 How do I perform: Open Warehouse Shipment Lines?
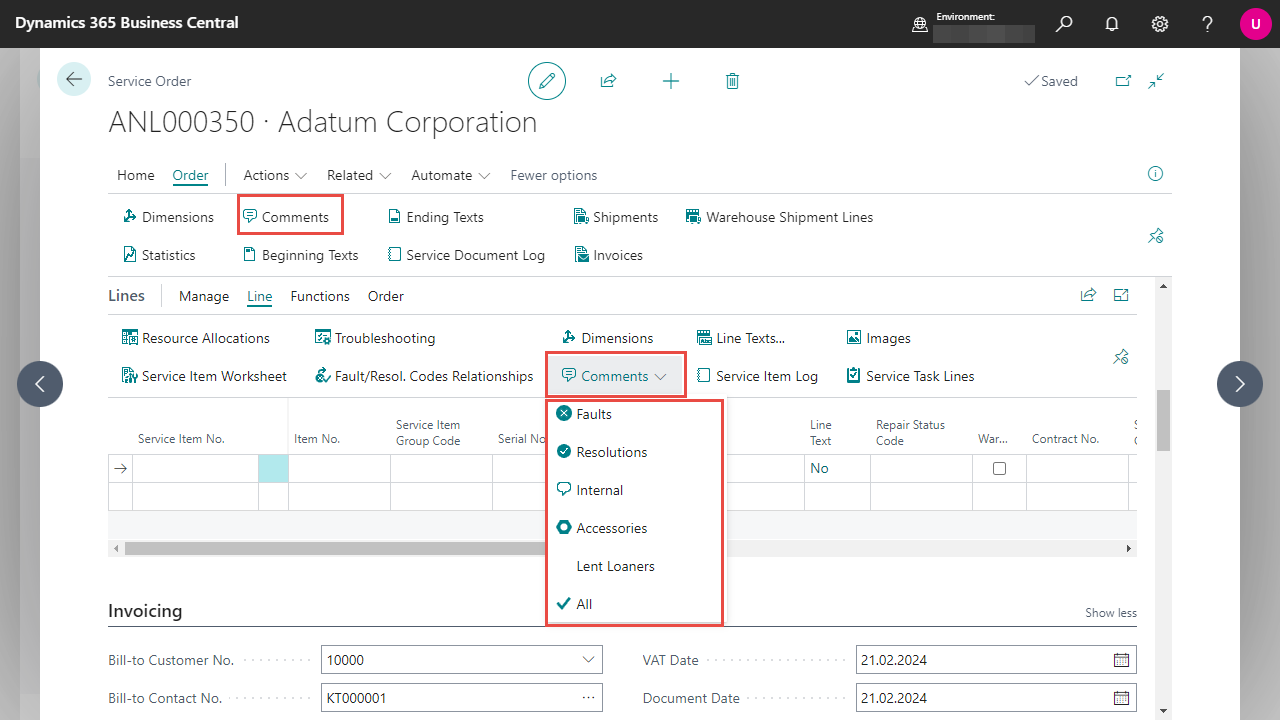779,217
